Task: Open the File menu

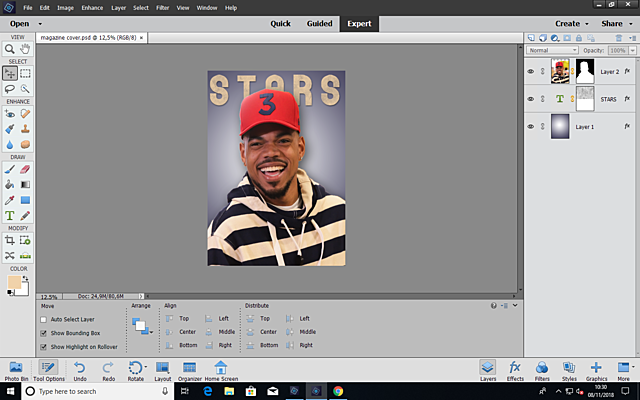Action: [x=28, y=8]
